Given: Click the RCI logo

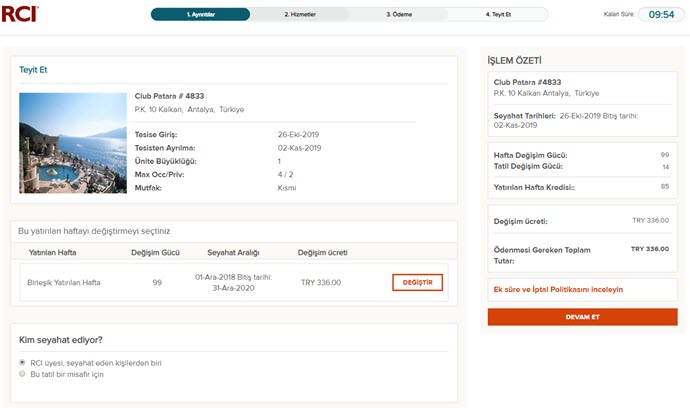Looking at the screenshot, I should (20, 14).
